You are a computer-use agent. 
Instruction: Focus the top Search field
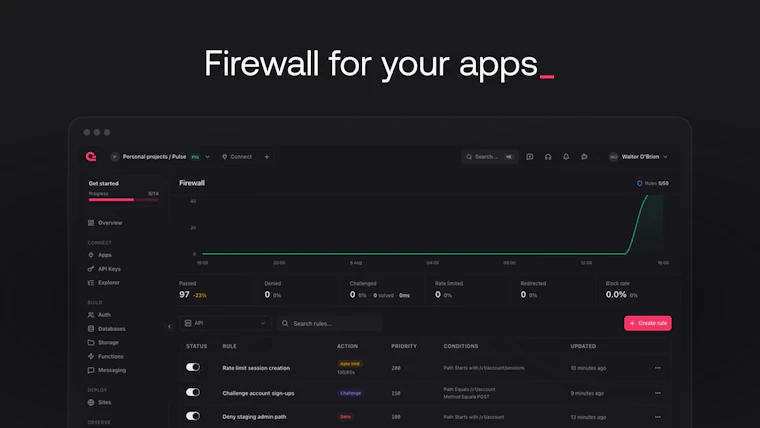(x=490, y=157)
